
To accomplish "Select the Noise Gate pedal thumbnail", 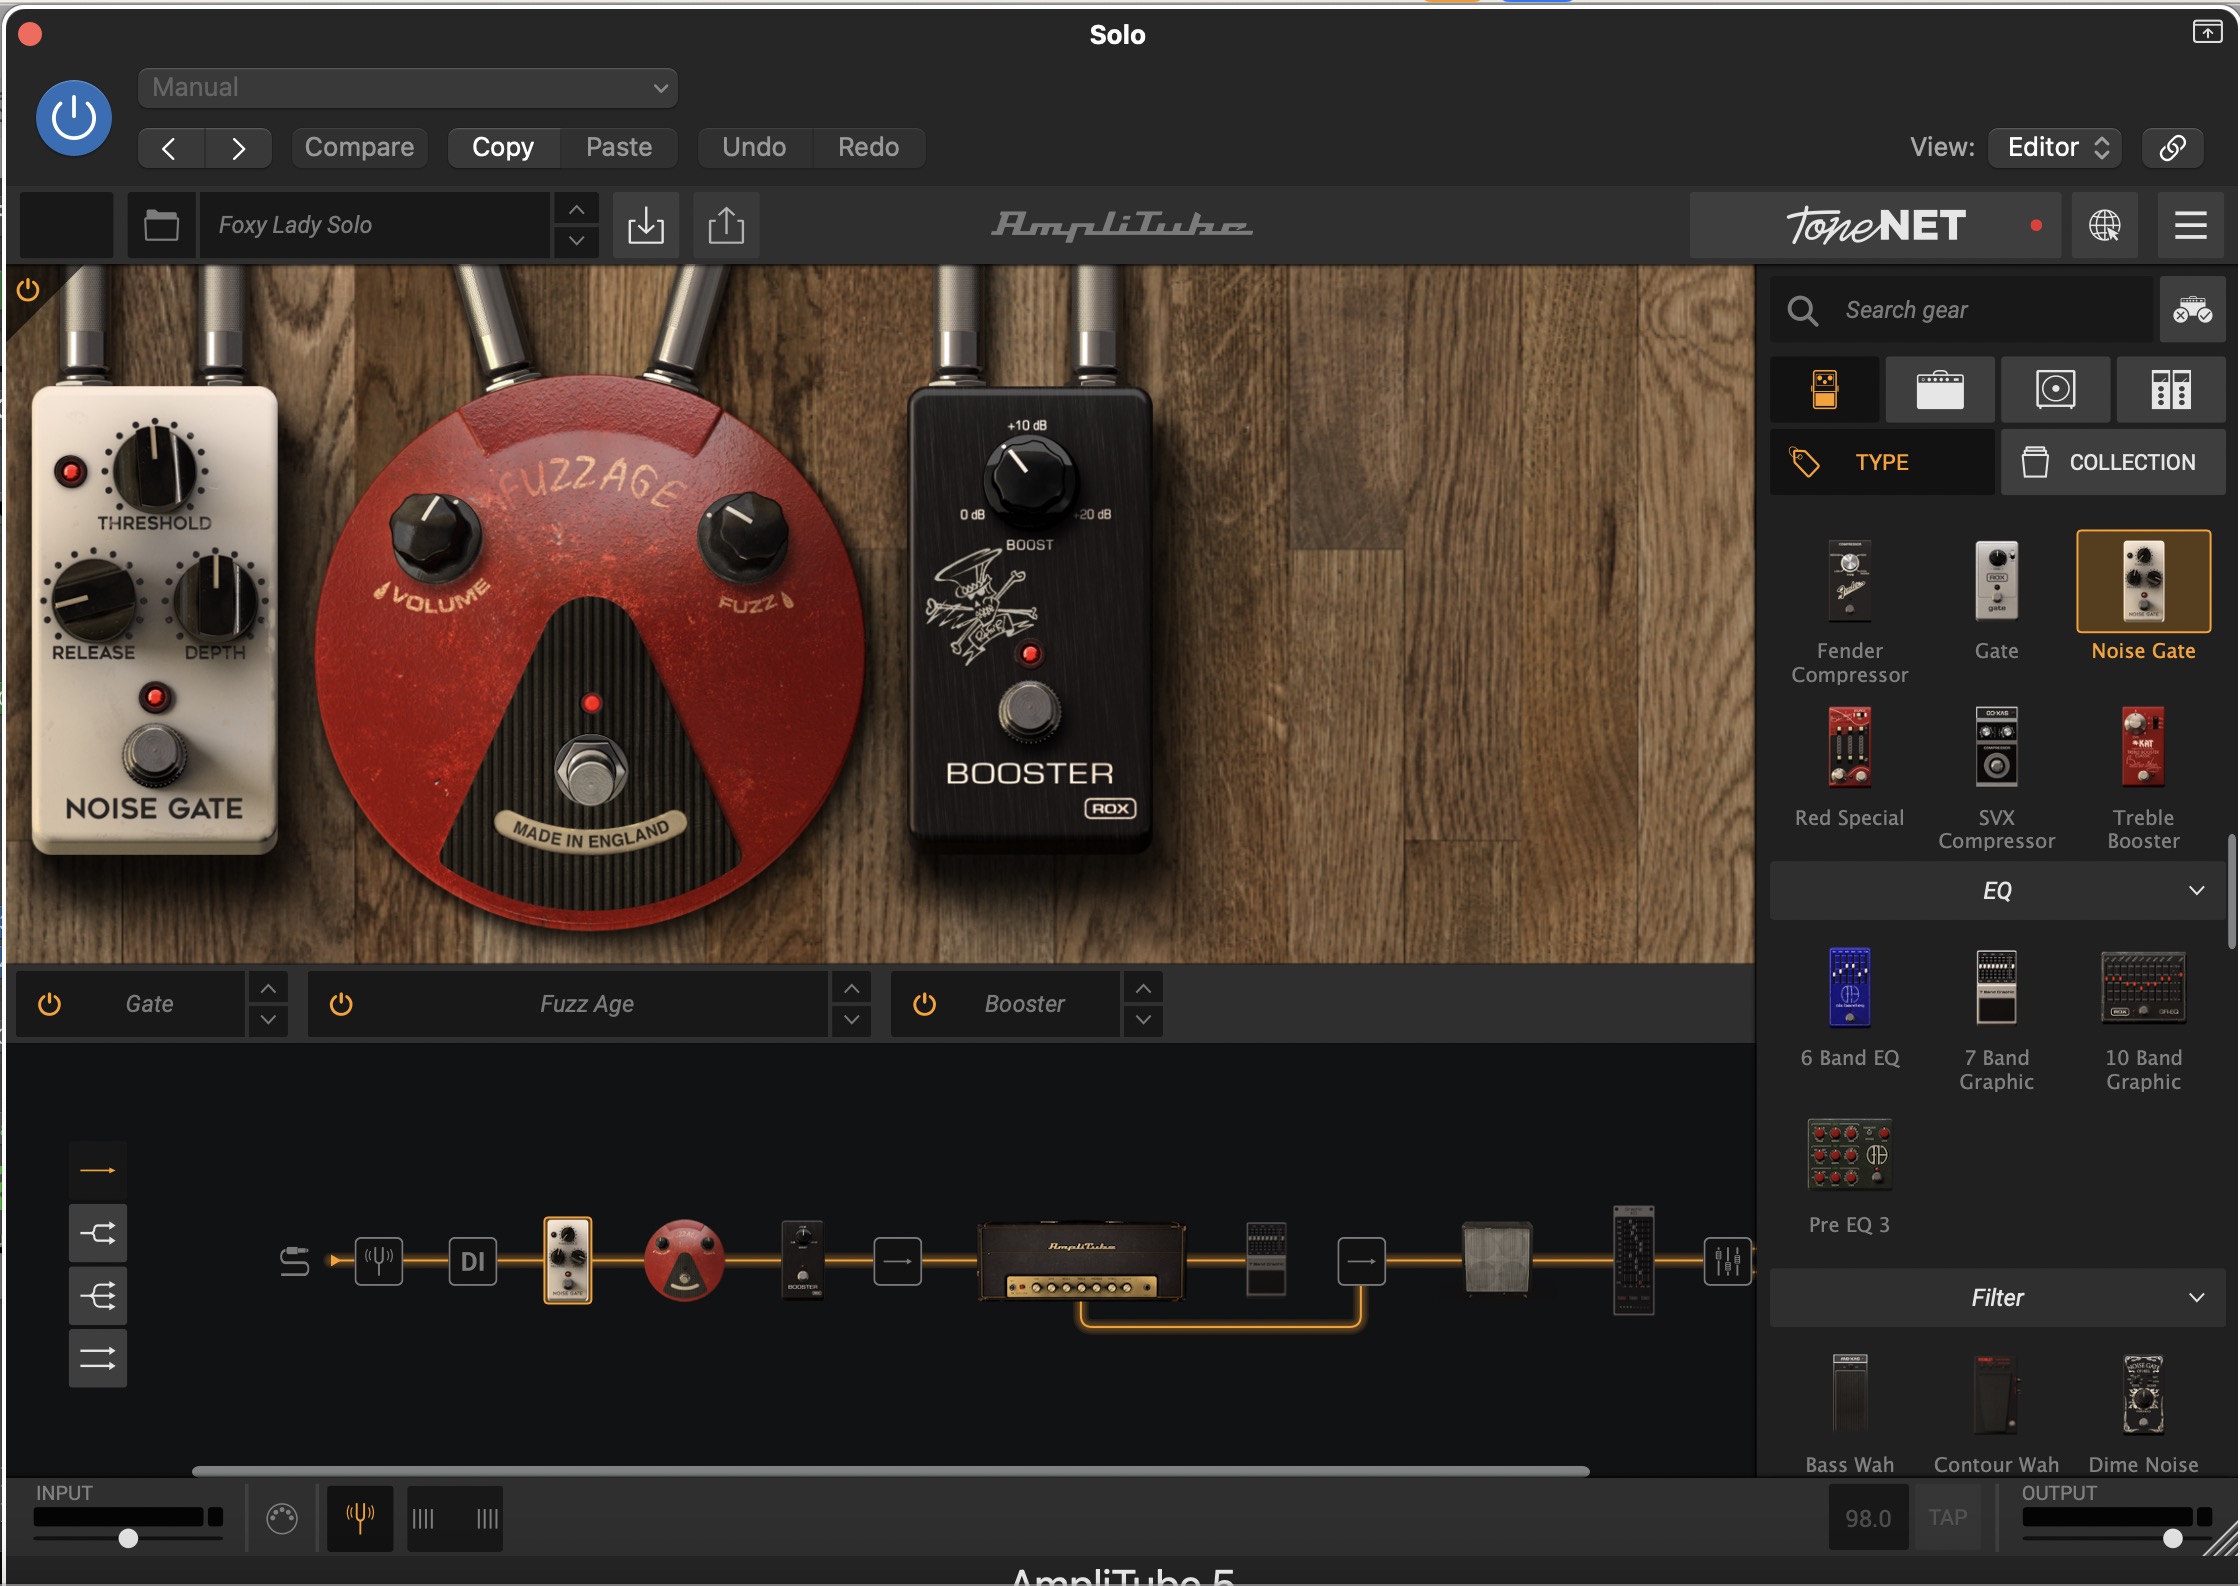I will 2143,582.
